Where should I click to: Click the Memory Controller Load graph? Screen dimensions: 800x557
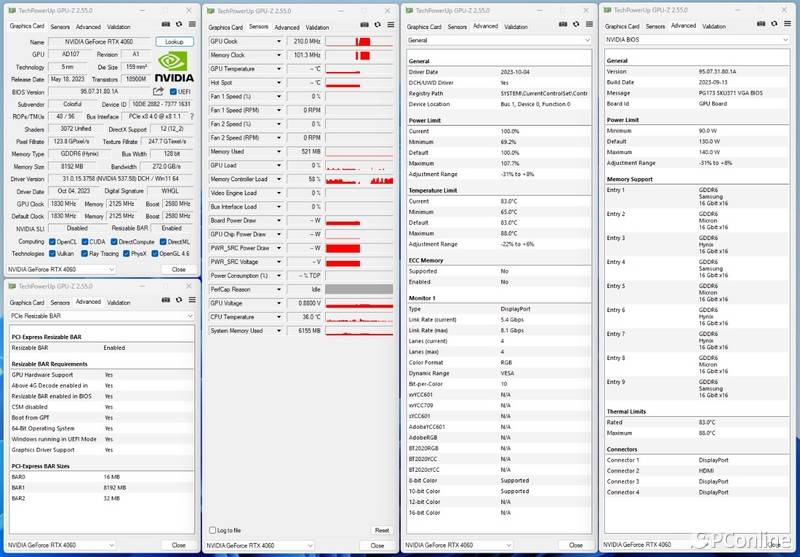pos(359,179)
